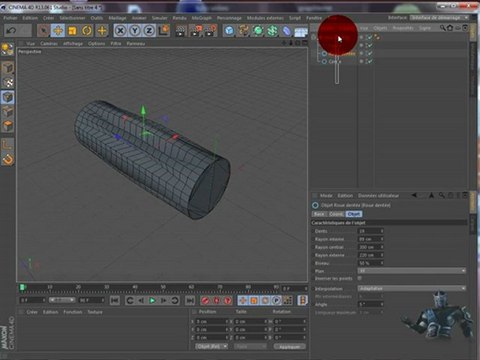480x360 pixels.
Task: Open the spline tools icon
Action: point(244,31)
